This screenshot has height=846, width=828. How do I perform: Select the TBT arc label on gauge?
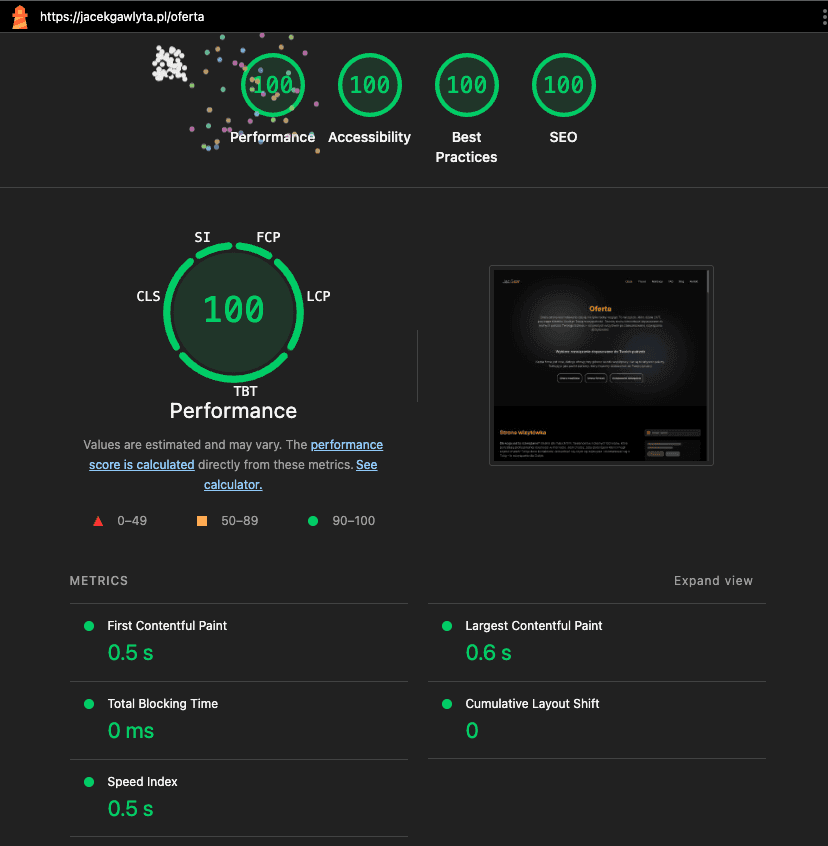(x=245, y=391)
